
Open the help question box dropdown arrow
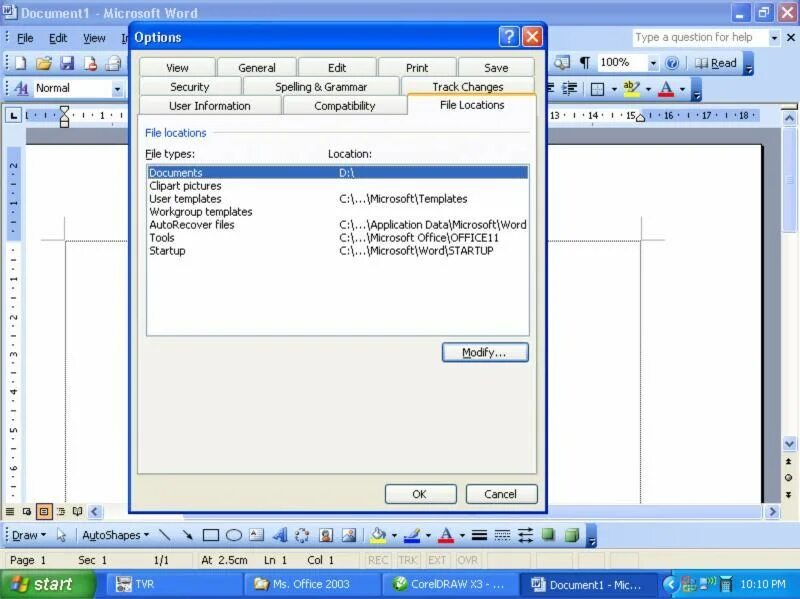point(774,38)
